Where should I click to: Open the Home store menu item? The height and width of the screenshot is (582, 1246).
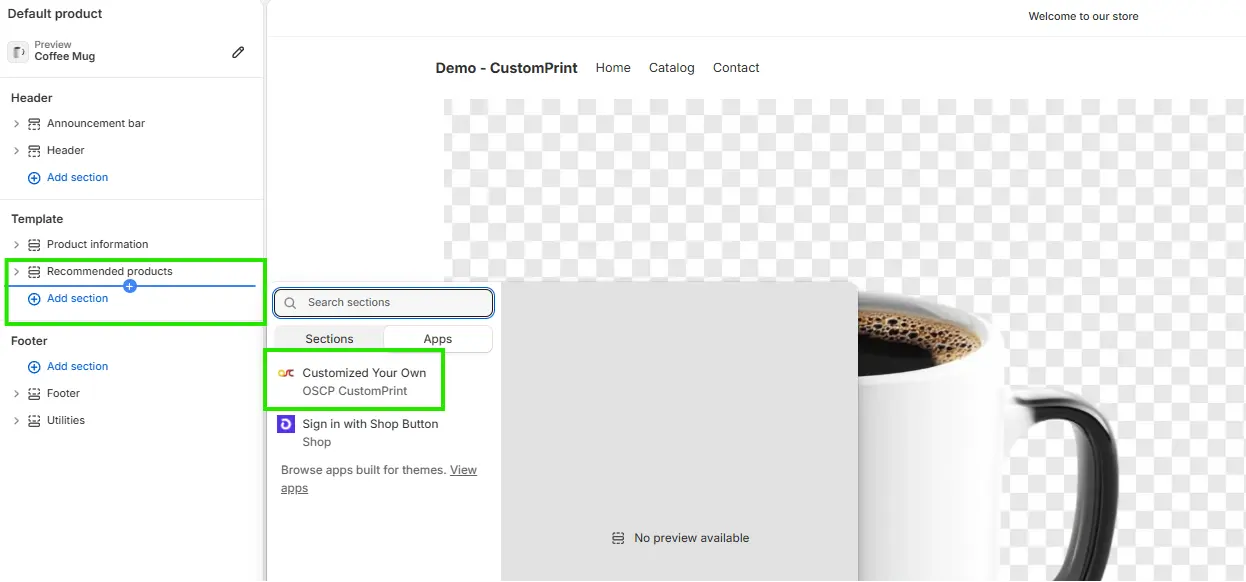coord(613,68)
